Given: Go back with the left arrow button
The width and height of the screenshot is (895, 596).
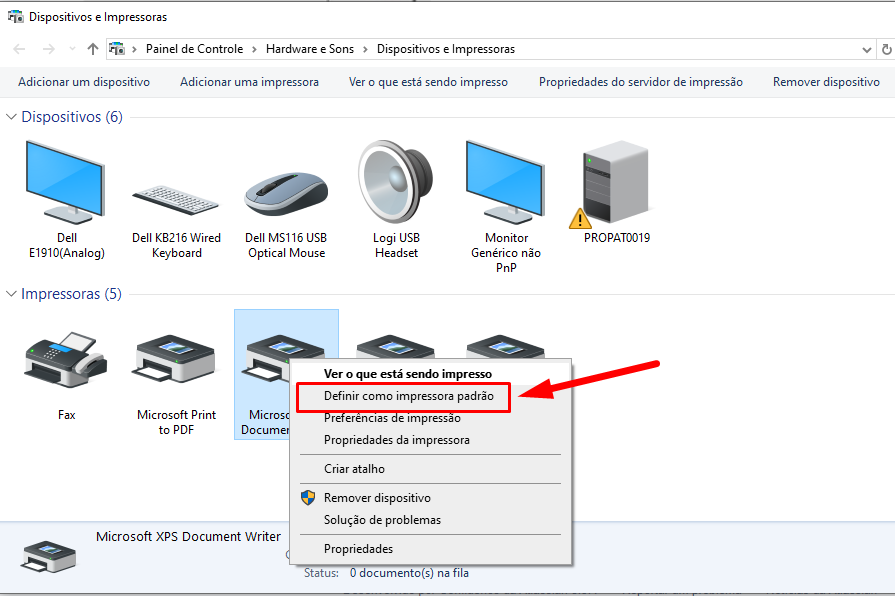Looking at the screenshot, I should (19, 49).
